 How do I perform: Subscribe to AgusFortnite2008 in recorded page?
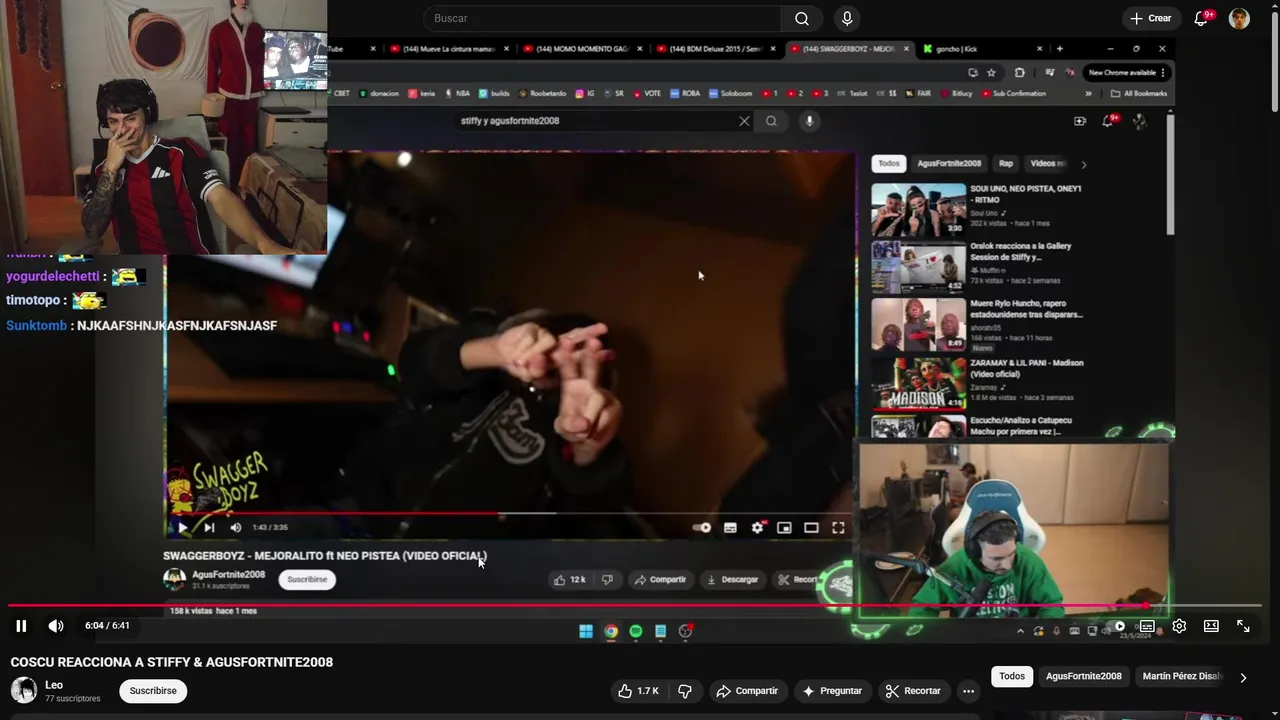(x=307, y=579)
